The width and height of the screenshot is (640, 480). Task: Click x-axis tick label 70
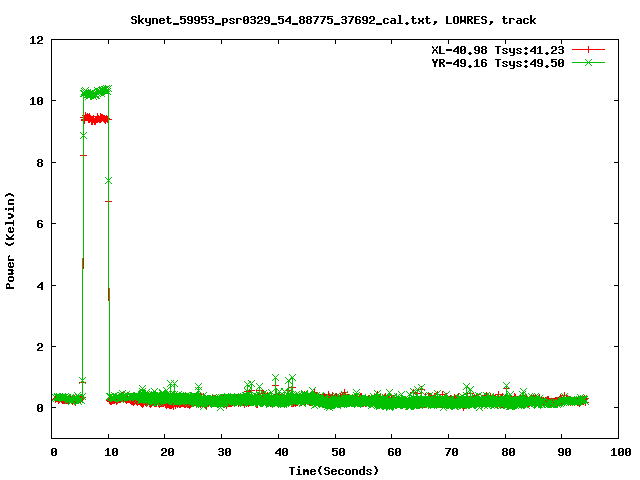coord(451,452)
